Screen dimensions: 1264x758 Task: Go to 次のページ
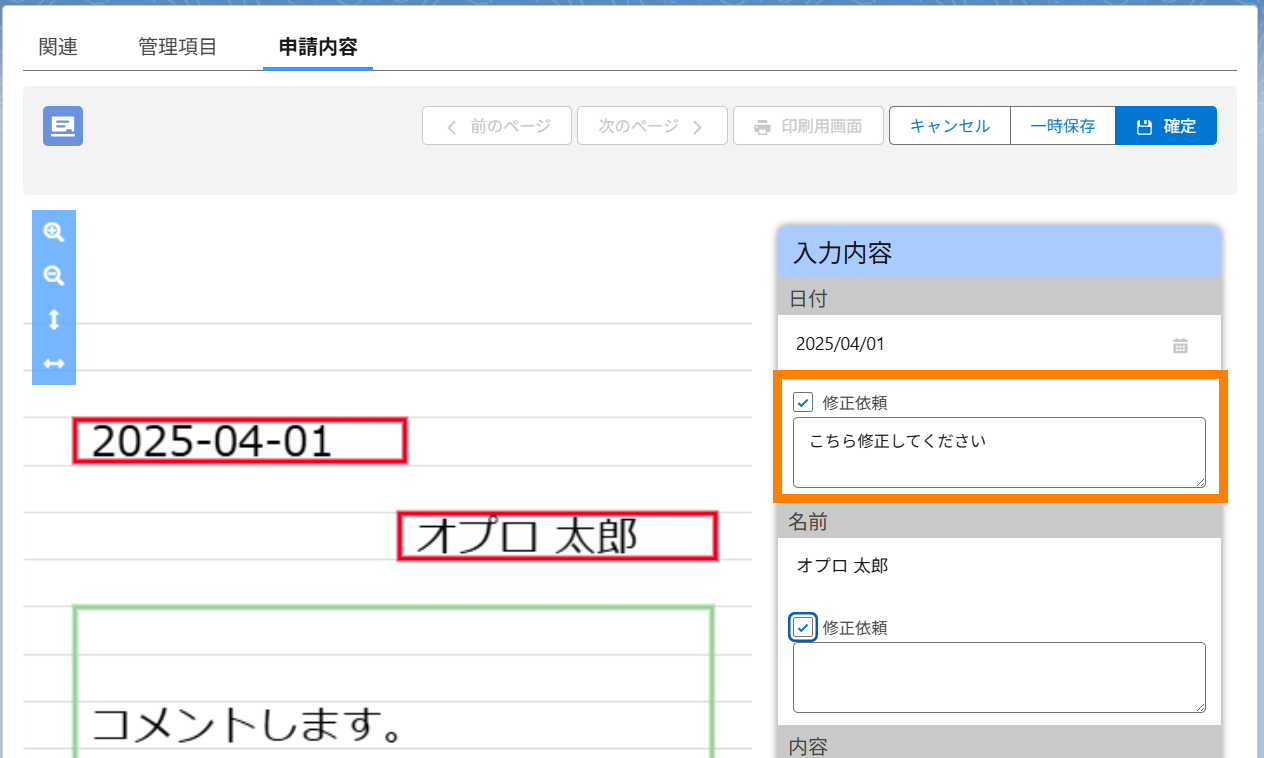coord(652,126)
